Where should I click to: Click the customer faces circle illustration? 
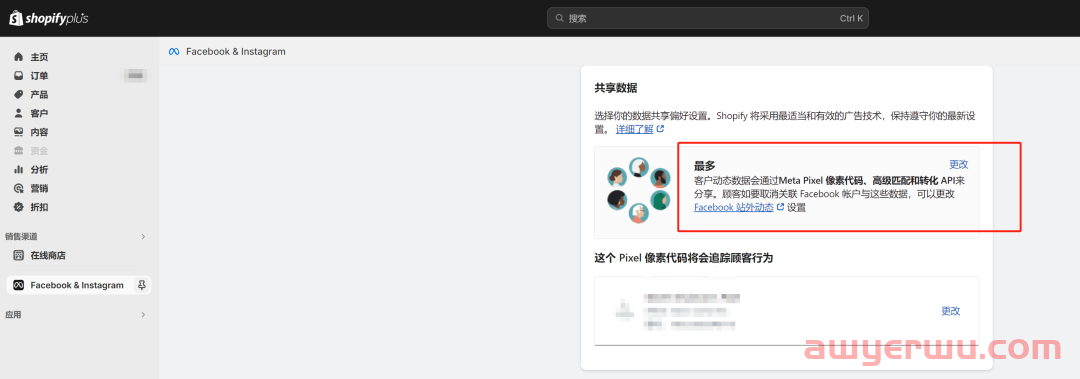click(638, 190)
